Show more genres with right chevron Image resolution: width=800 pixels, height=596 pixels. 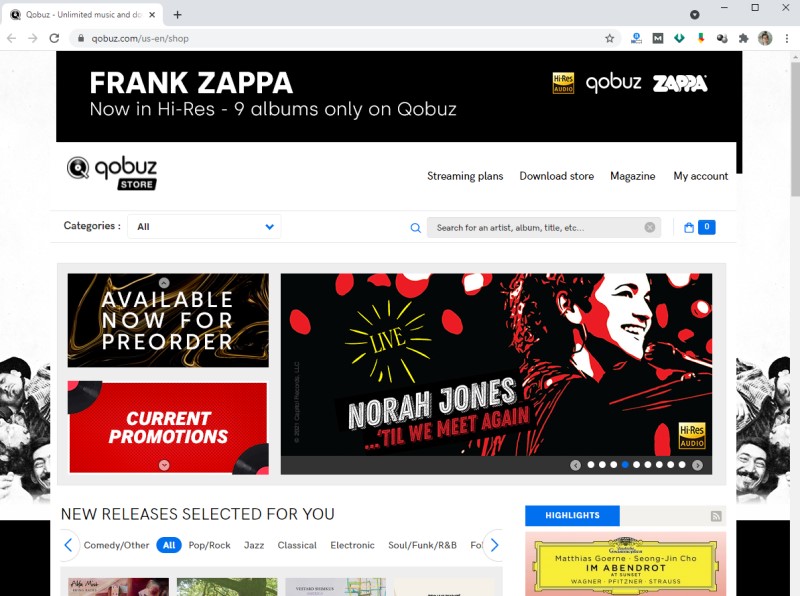click(x=494, y=545)
